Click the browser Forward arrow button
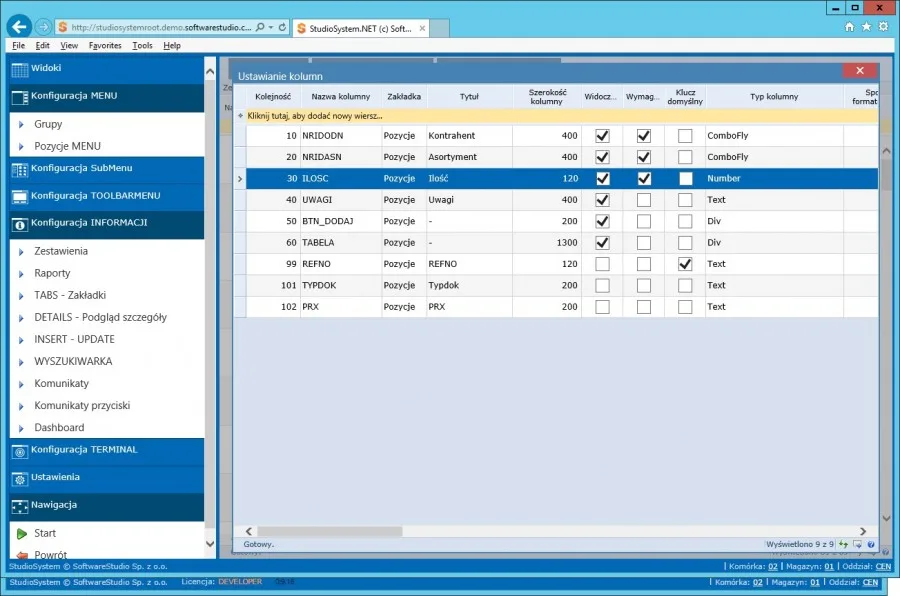Screen dimensions: 900x596 coord(43,27)
